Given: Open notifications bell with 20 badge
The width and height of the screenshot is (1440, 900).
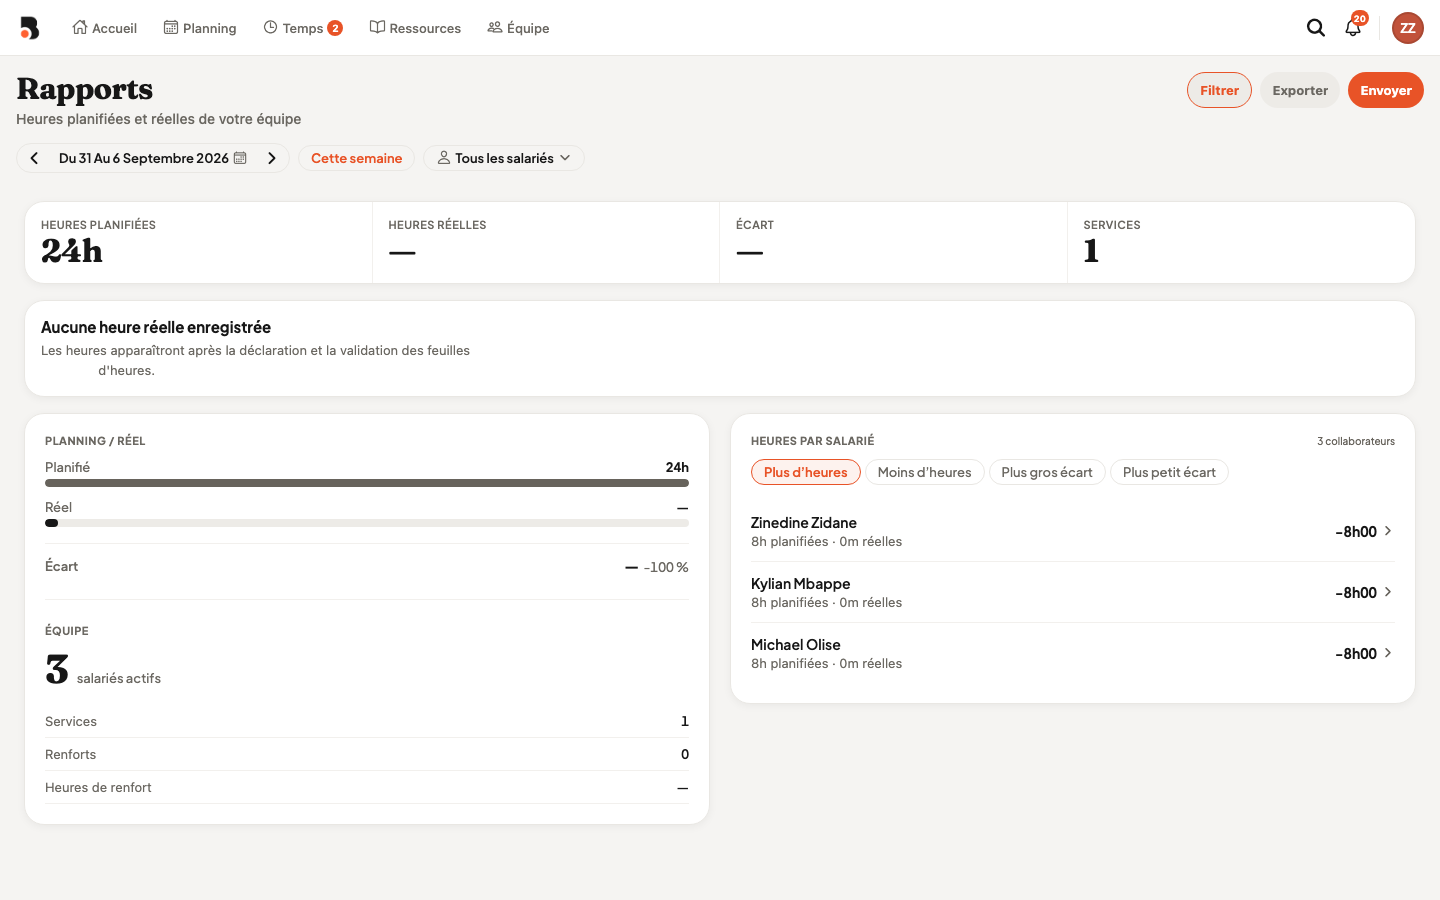Looking at the screenshot, I should [1353, 27].
